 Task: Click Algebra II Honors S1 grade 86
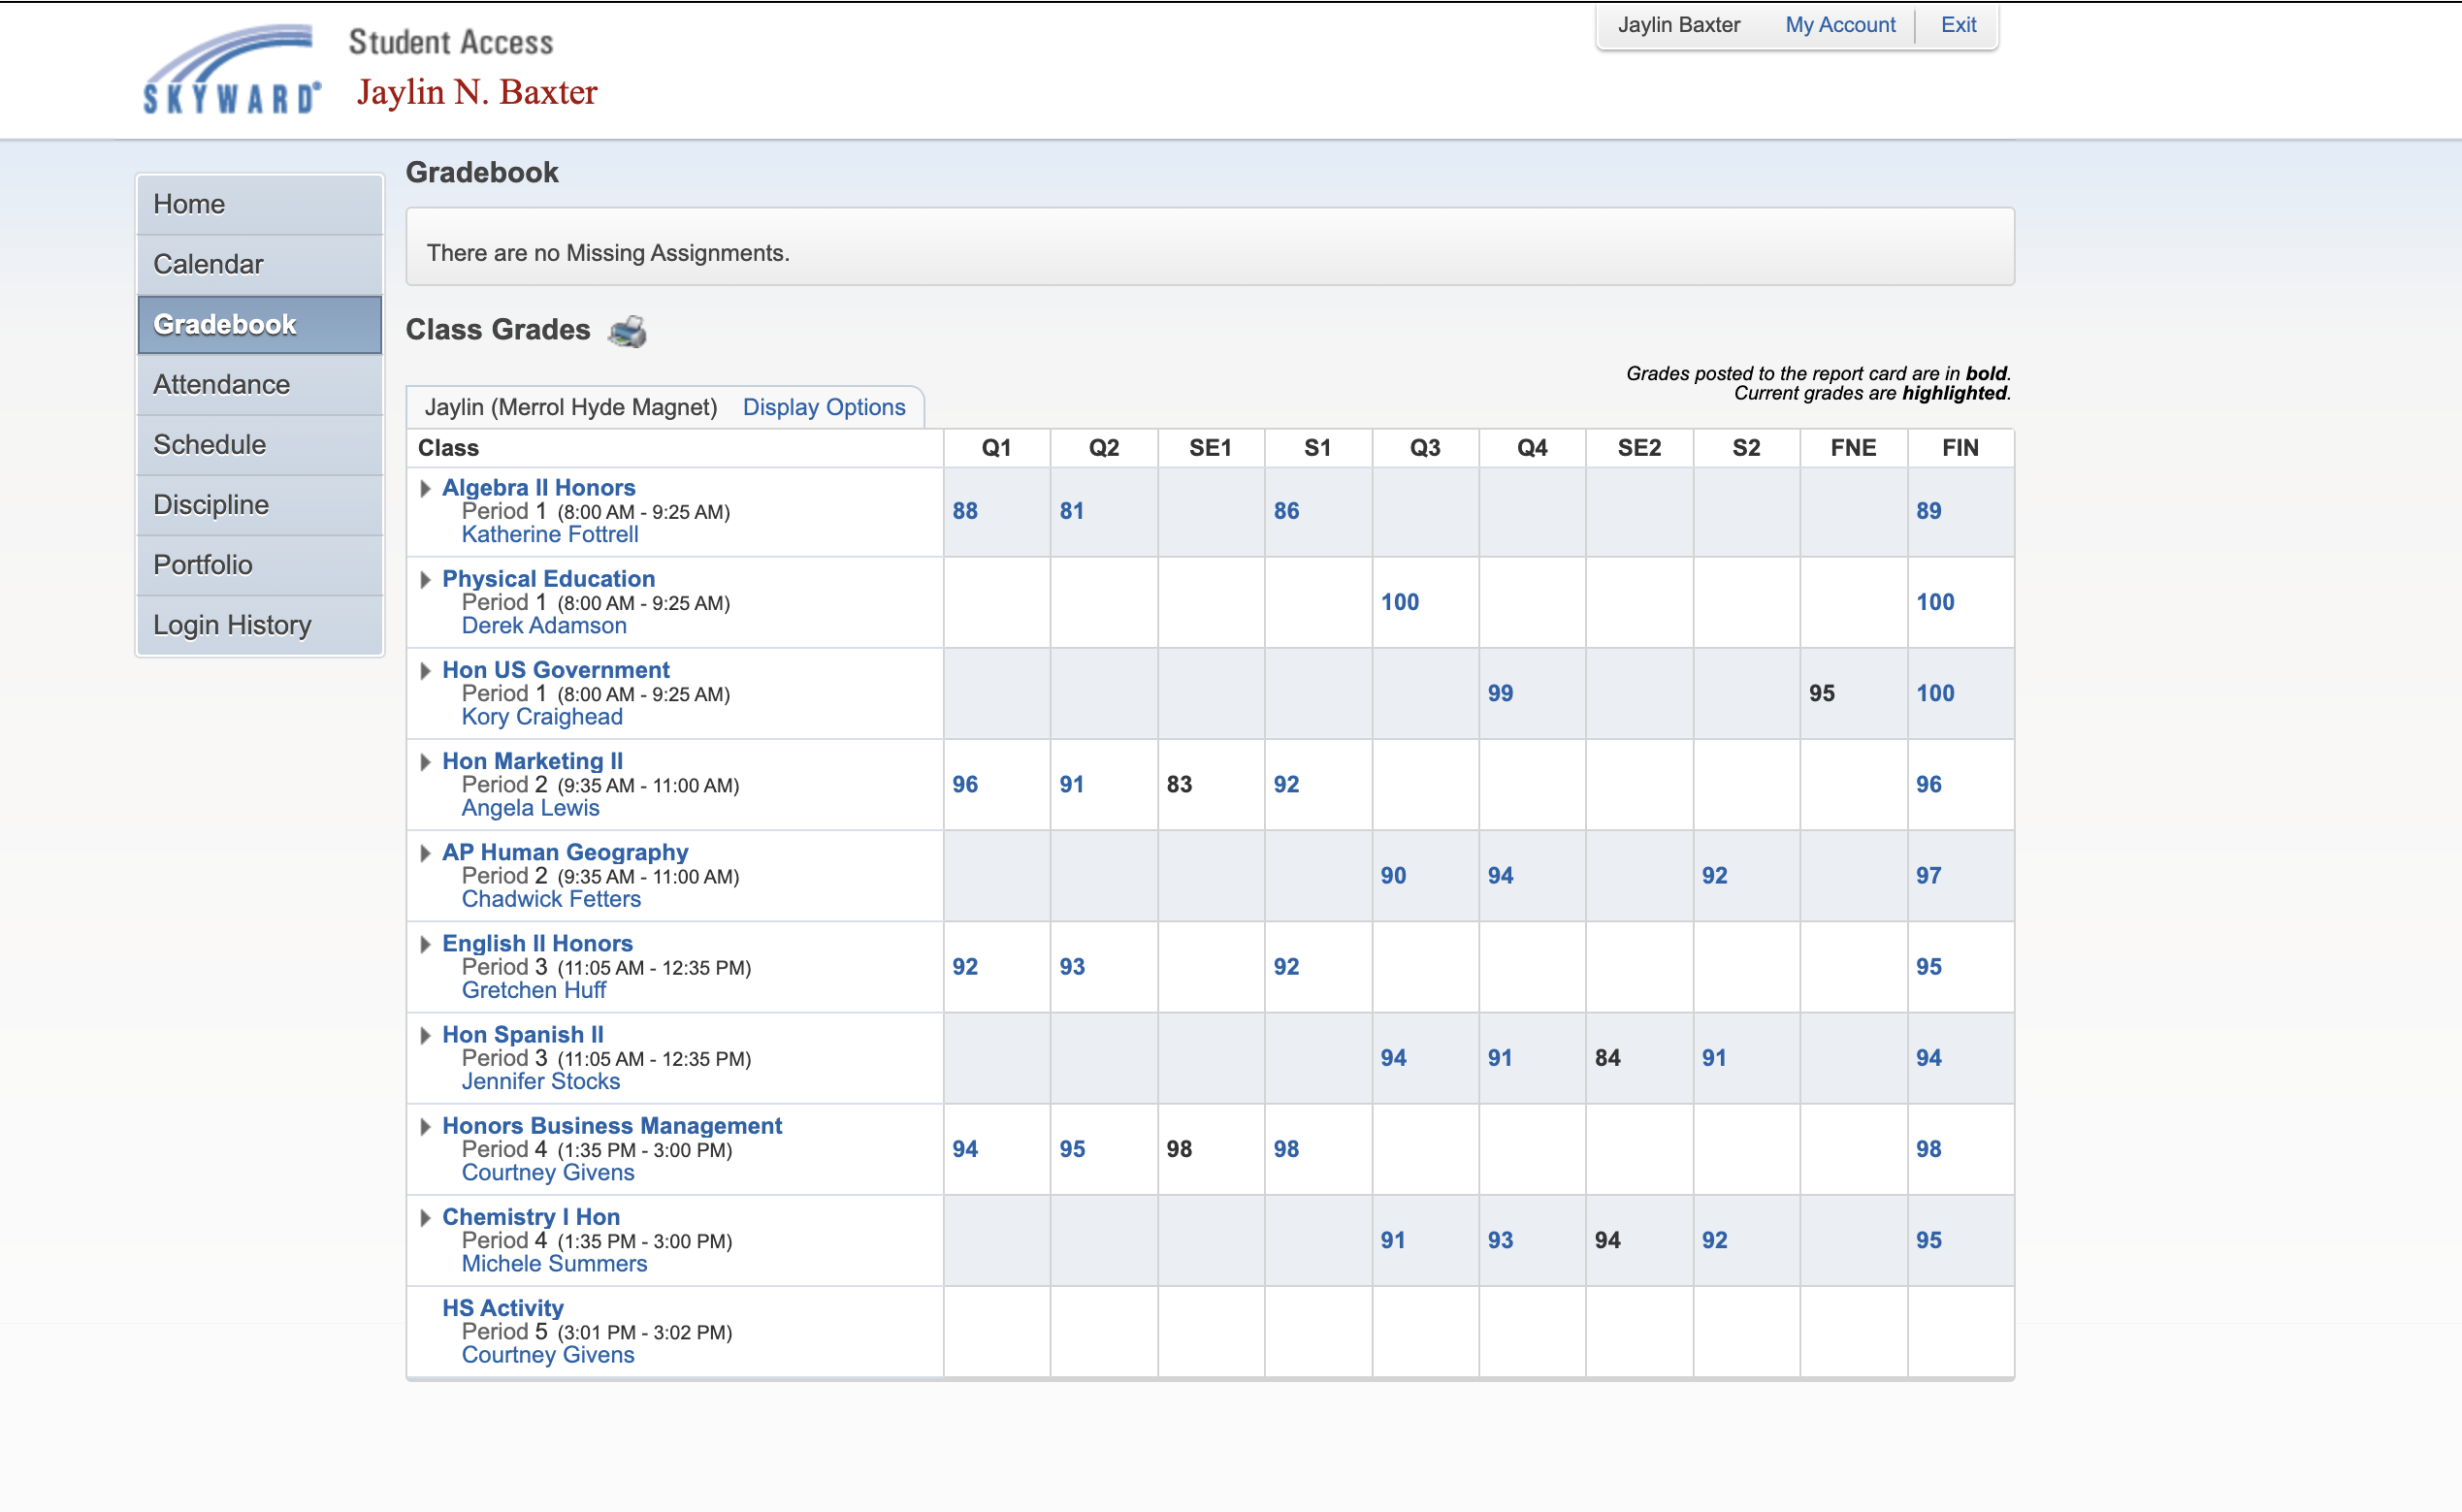click(1286, 511)
